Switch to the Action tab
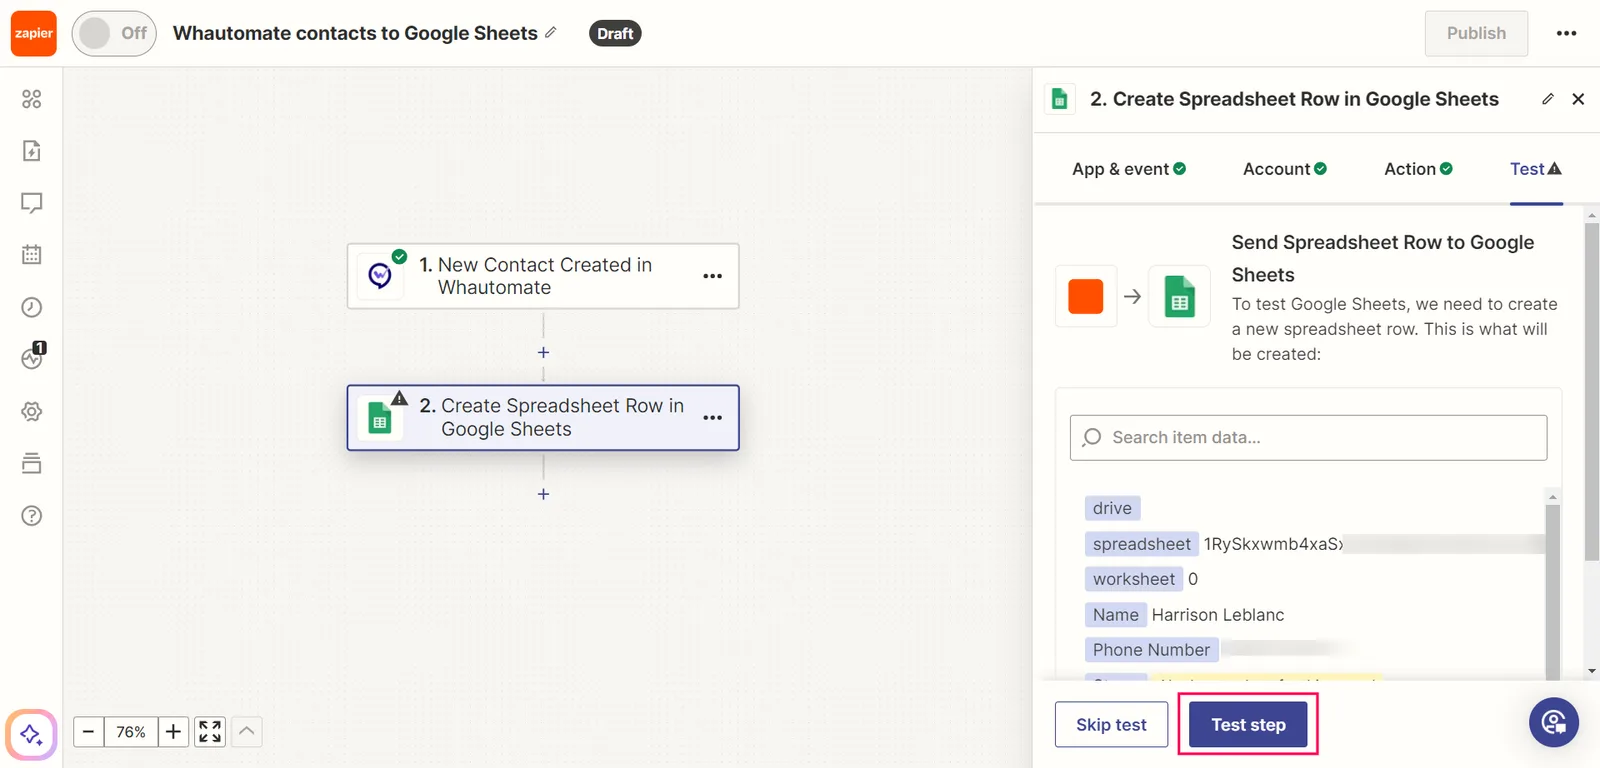The width and height of the screenshot is (1600, 768). 1418,169
